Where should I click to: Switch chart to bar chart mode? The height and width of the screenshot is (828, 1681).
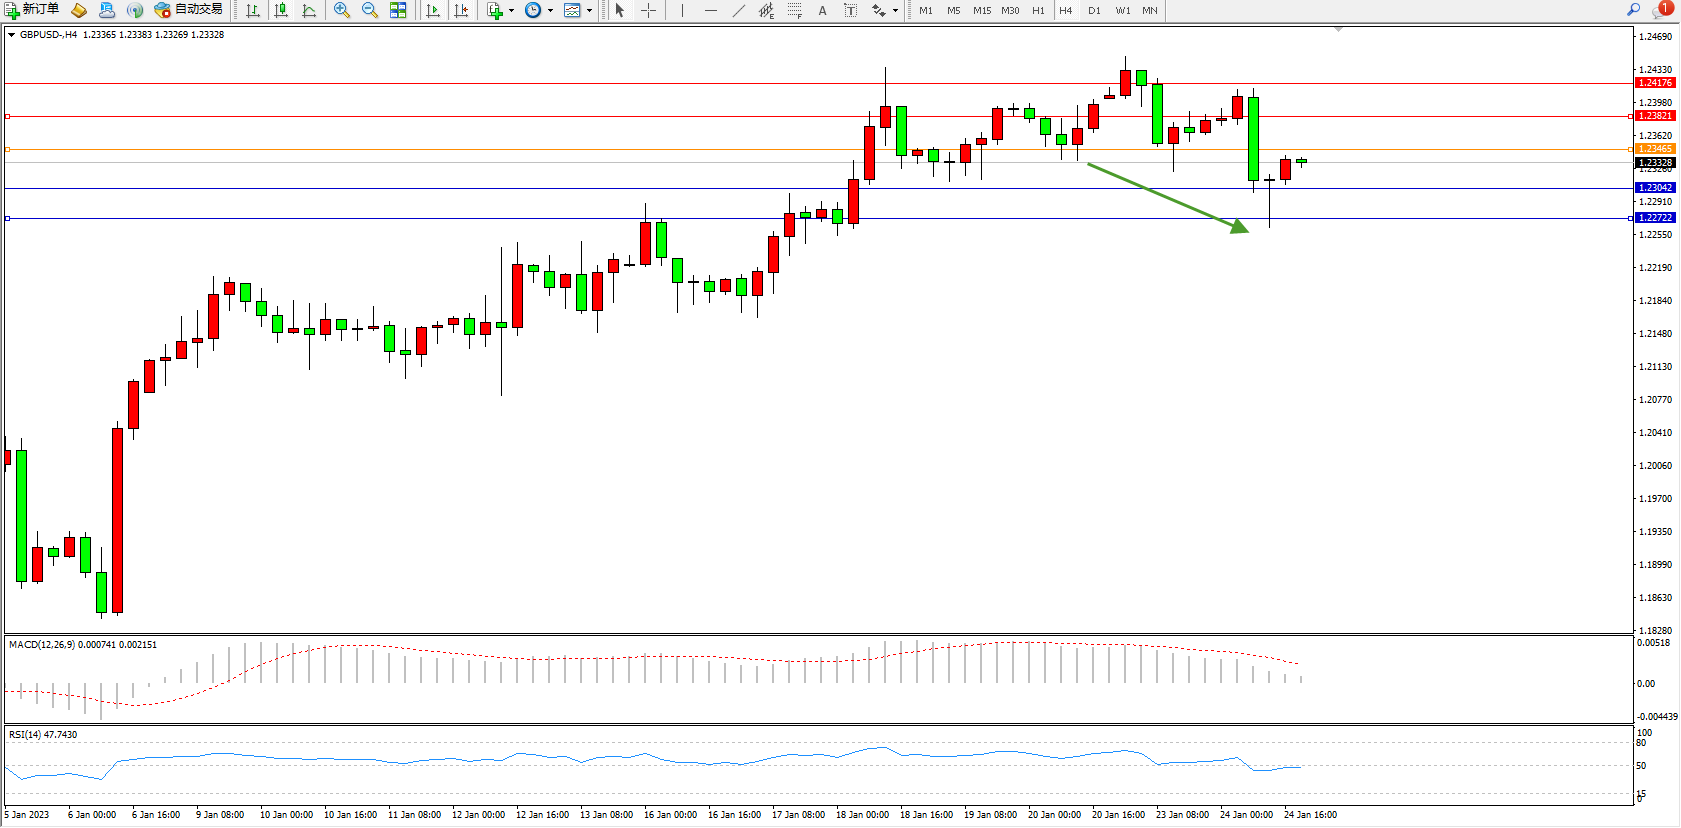(x=253, y=10)
